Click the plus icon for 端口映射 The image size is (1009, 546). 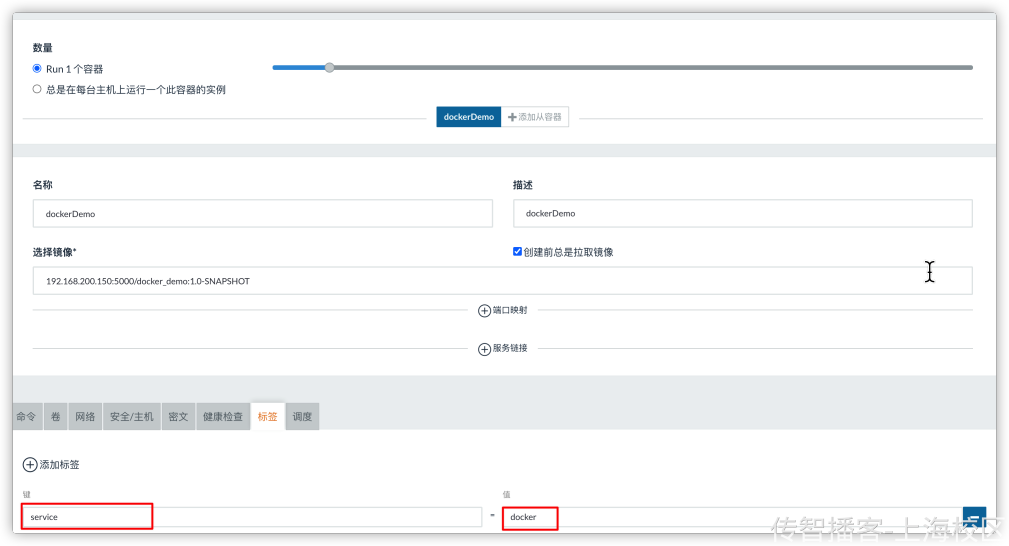coord(485,311)
